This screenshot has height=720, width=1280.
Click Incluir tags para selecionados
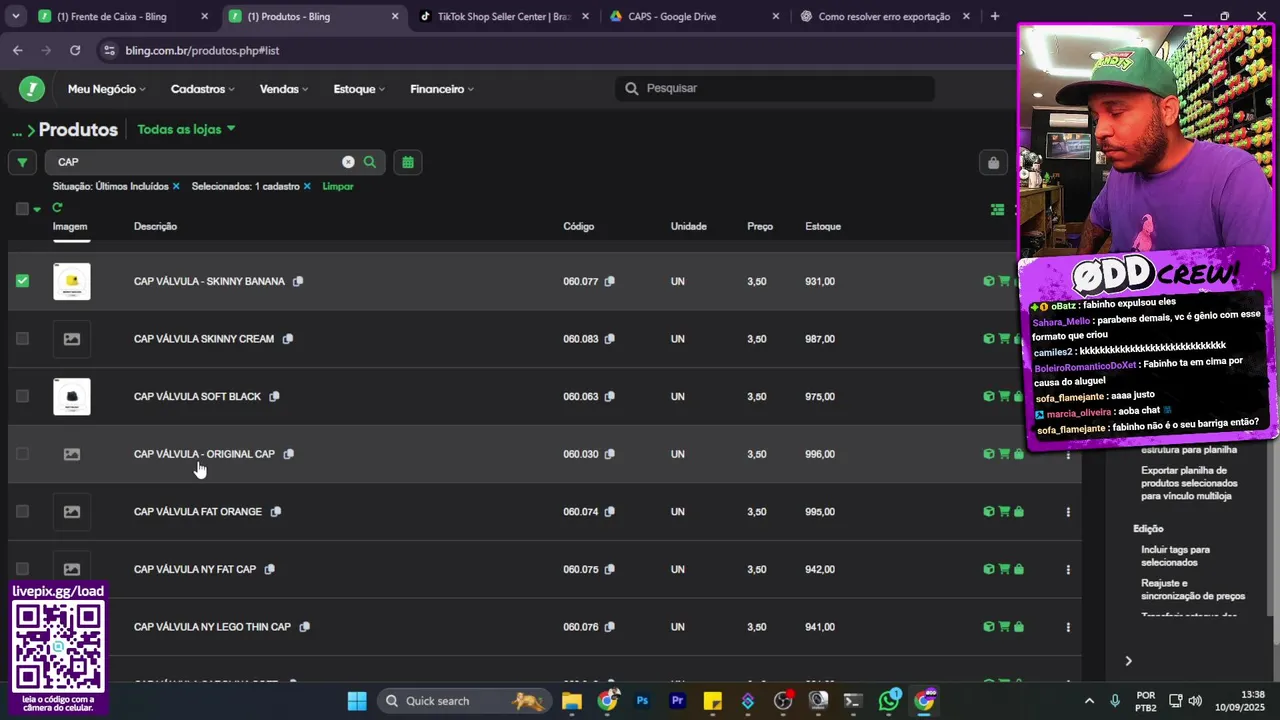pyautogui.click(x=1176, y=556)
